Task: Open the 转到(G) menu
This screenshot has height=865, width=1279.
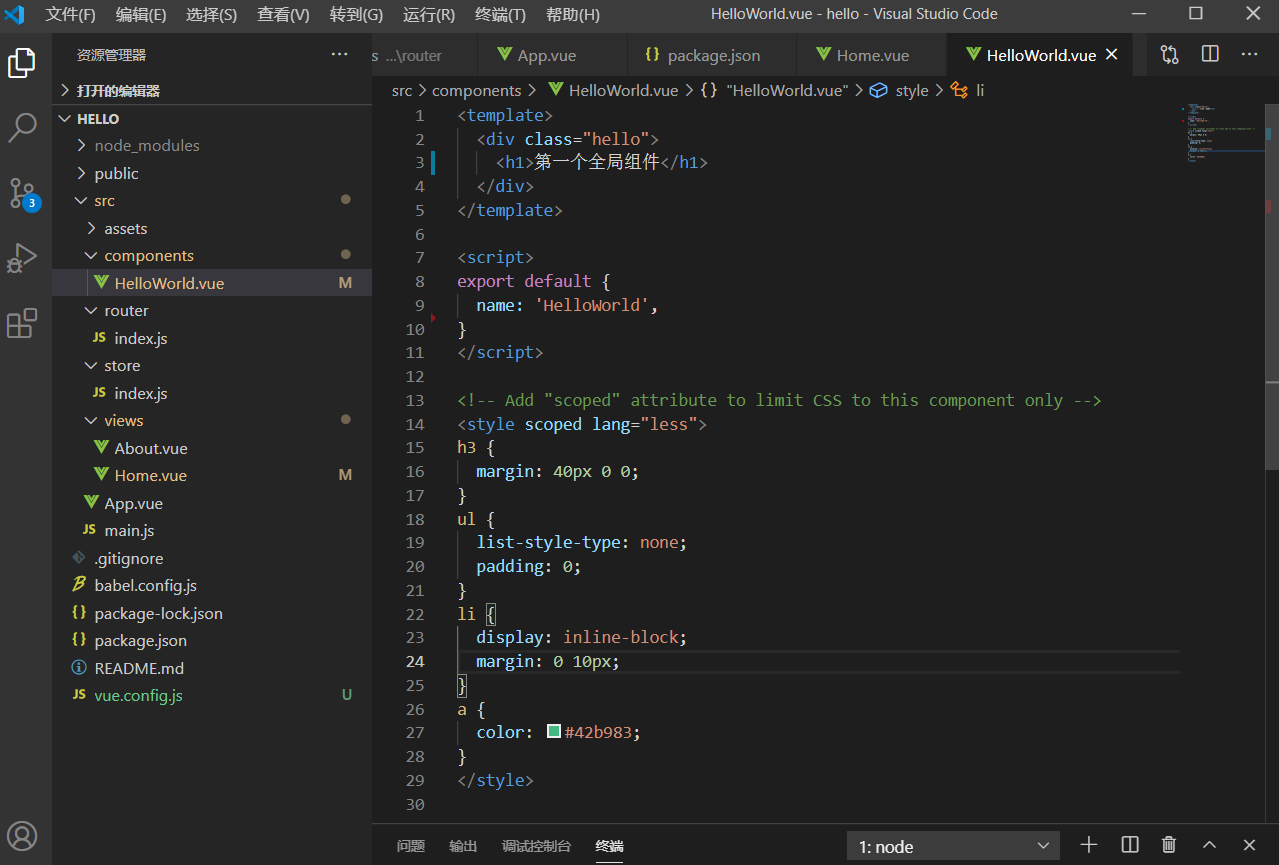Action: pos(356,14)
